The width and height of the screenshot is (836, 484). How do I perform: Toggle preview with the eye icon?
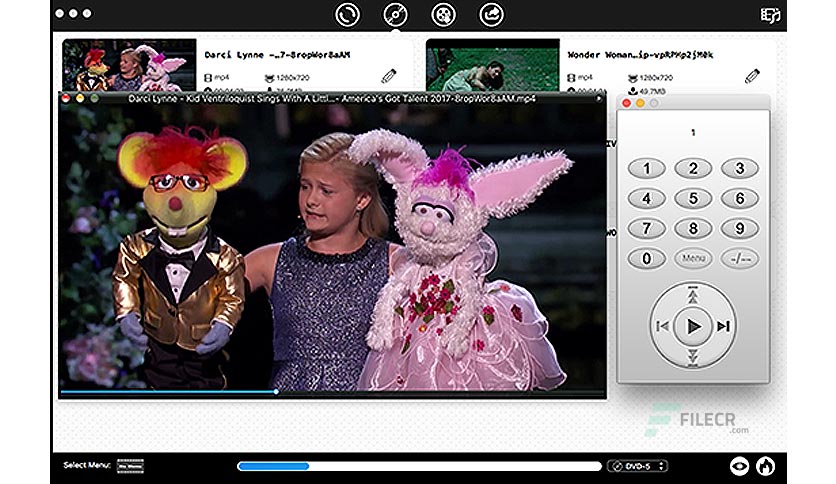(x=739, y=466)
